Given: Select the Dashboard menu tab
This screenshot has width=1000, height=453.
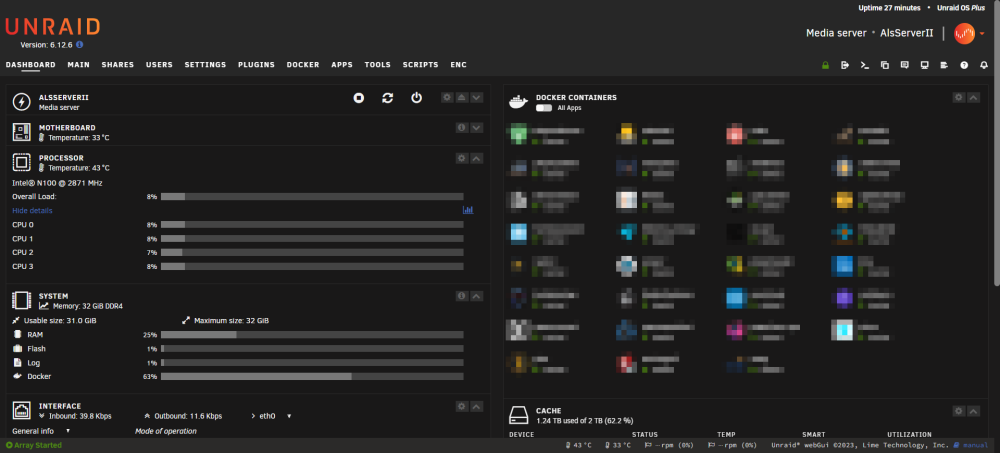Looking at the screenshot, I should pyautogui.click(x=31, y=65).
